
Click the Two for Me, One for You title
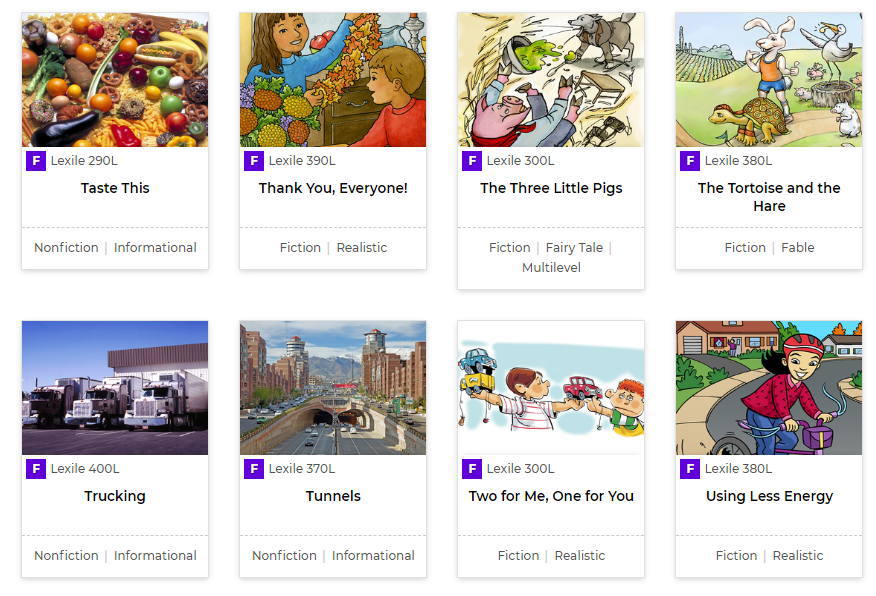point(551,496)
